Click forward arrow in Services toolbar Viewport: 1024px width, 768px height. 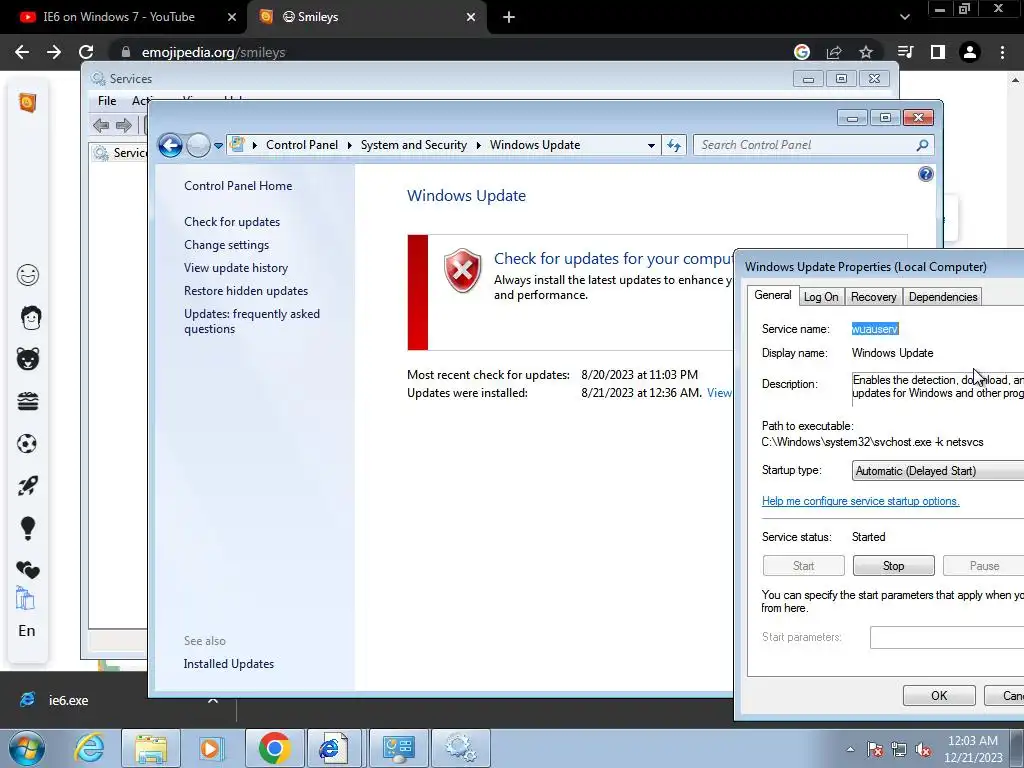click(123, 125)
